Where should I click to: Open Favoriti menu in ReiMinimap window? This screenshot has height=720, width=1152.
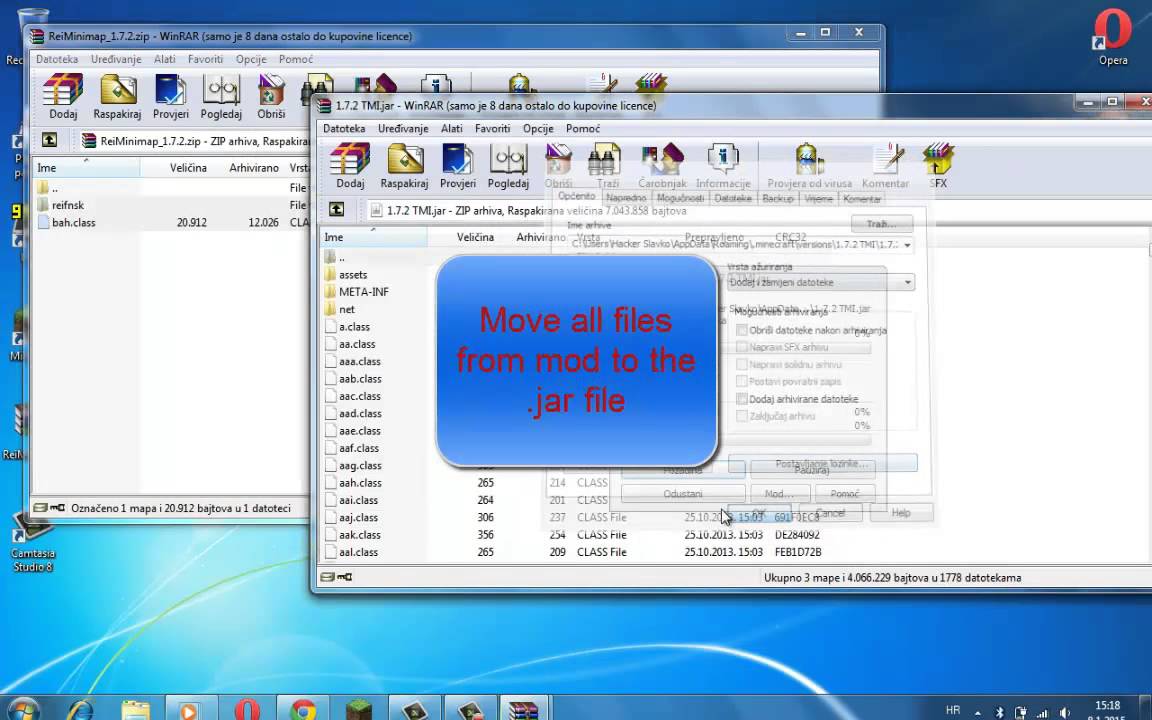(205, 60)
